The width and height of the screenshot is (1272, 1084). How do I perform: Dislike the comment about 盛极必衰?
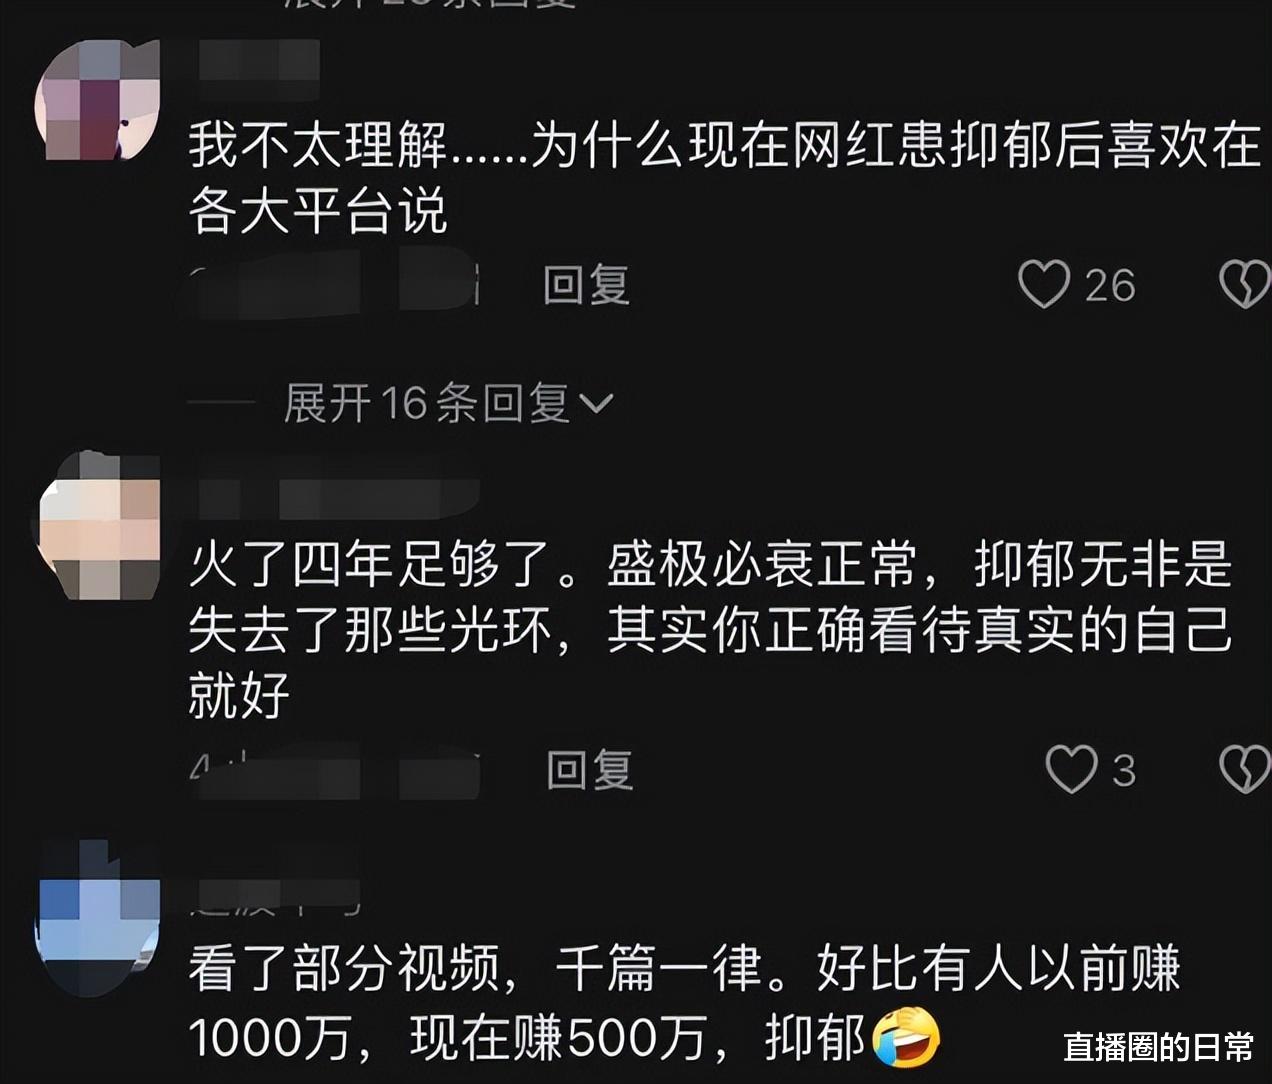[x=1245, y=770]
